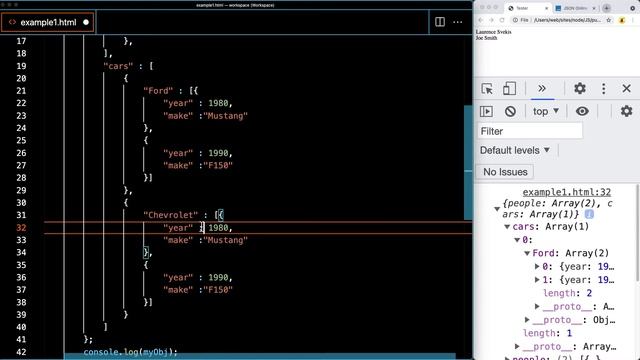
Task: Show more DevTools tabs chevron
Action: click(x=542, y=89)
